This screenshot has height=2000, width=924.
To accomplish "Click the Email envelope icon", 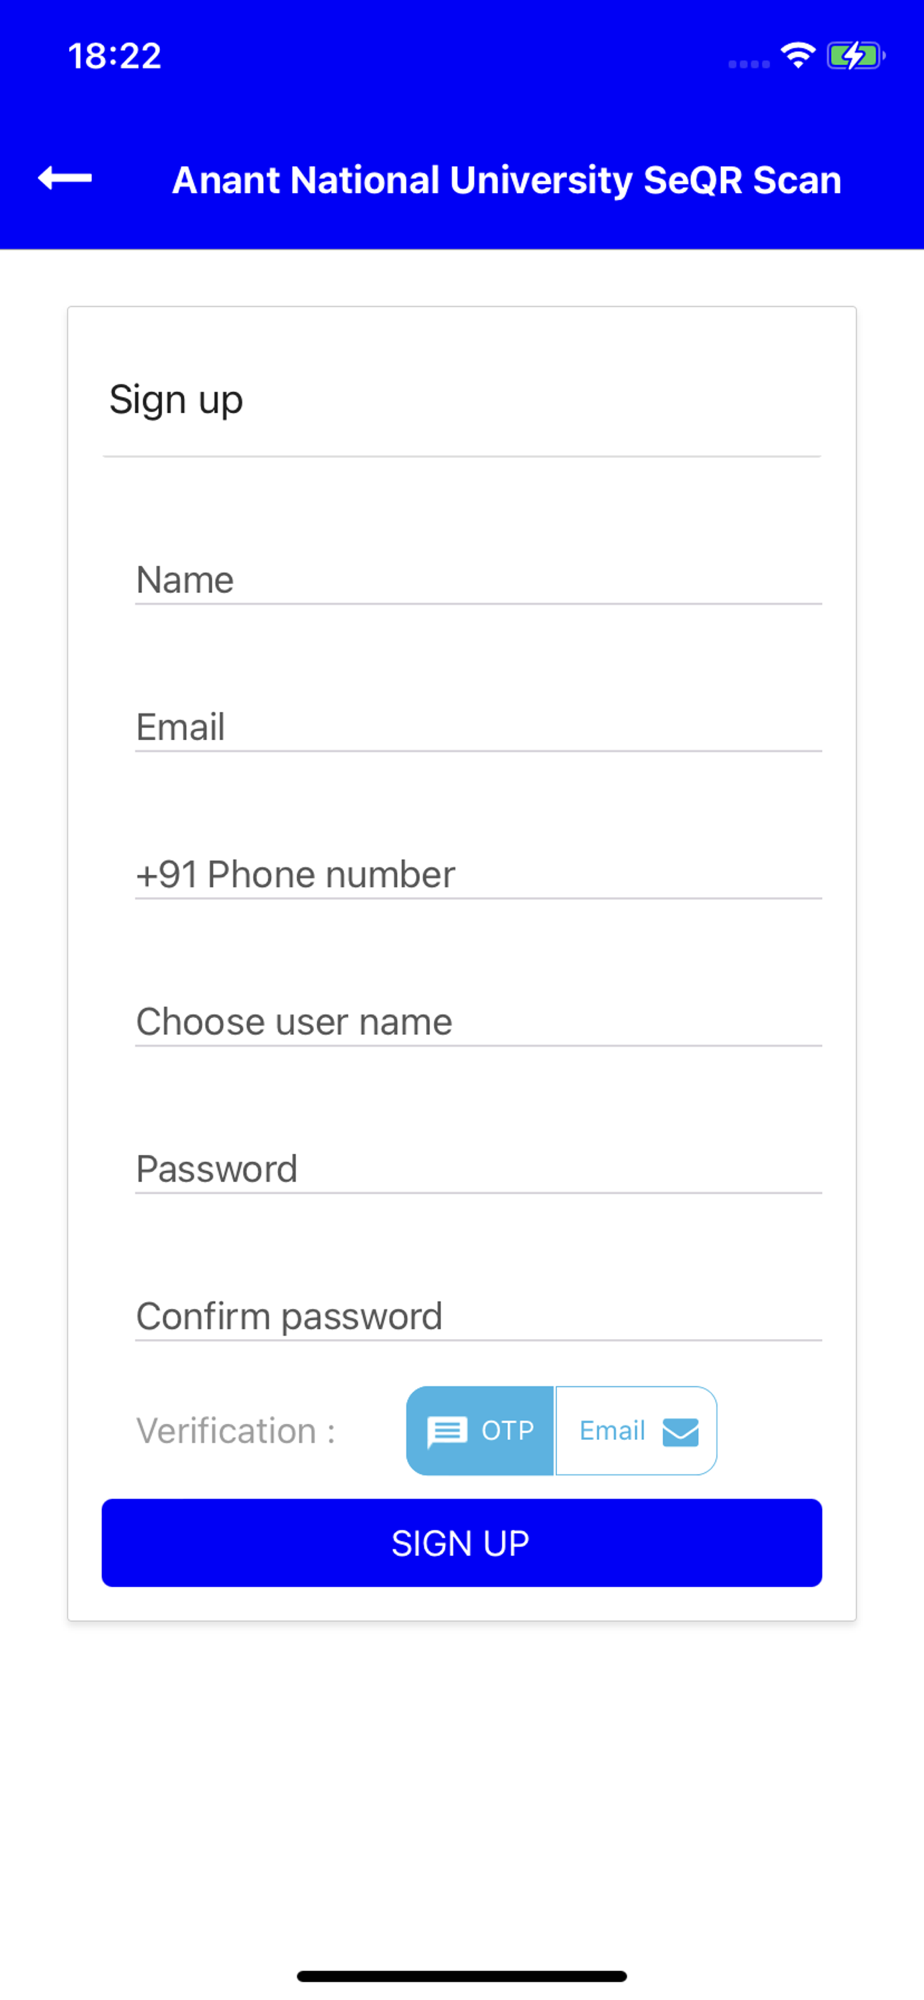I will pyautogui.click(x=681, y=1432).
